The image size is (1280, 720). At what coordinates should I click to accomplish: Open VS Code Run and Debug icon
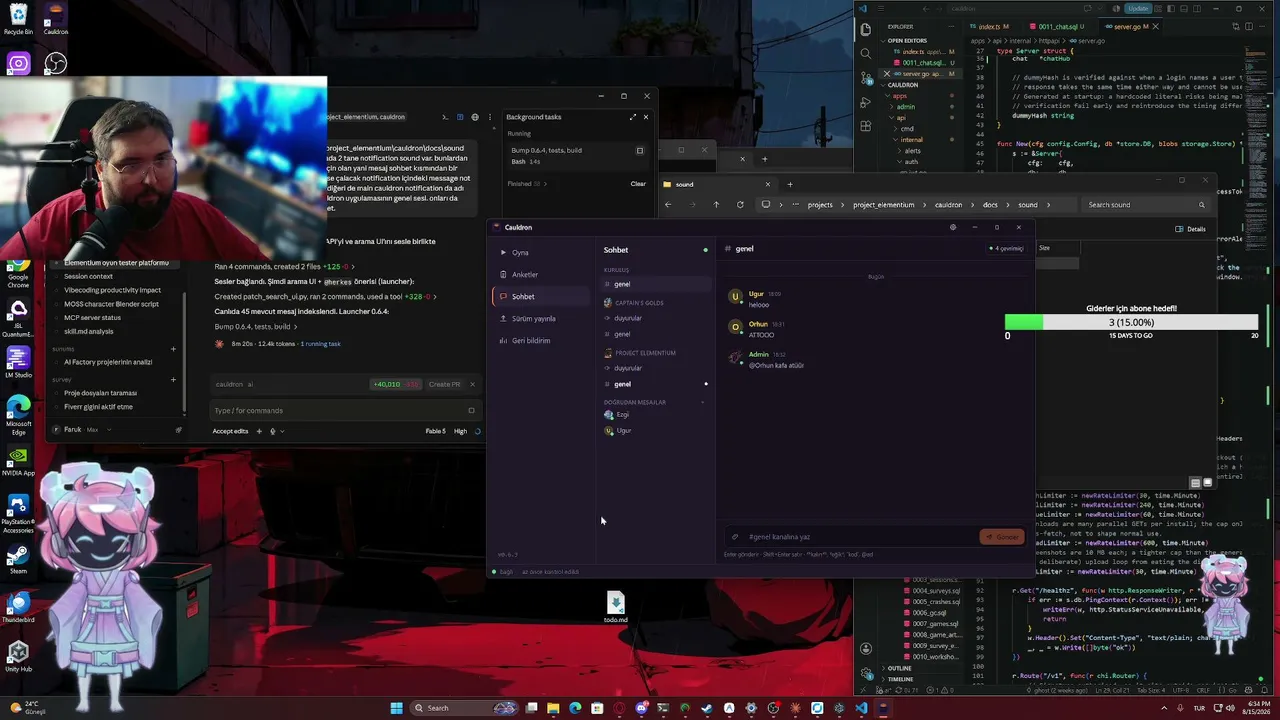[x=866, y=101]
